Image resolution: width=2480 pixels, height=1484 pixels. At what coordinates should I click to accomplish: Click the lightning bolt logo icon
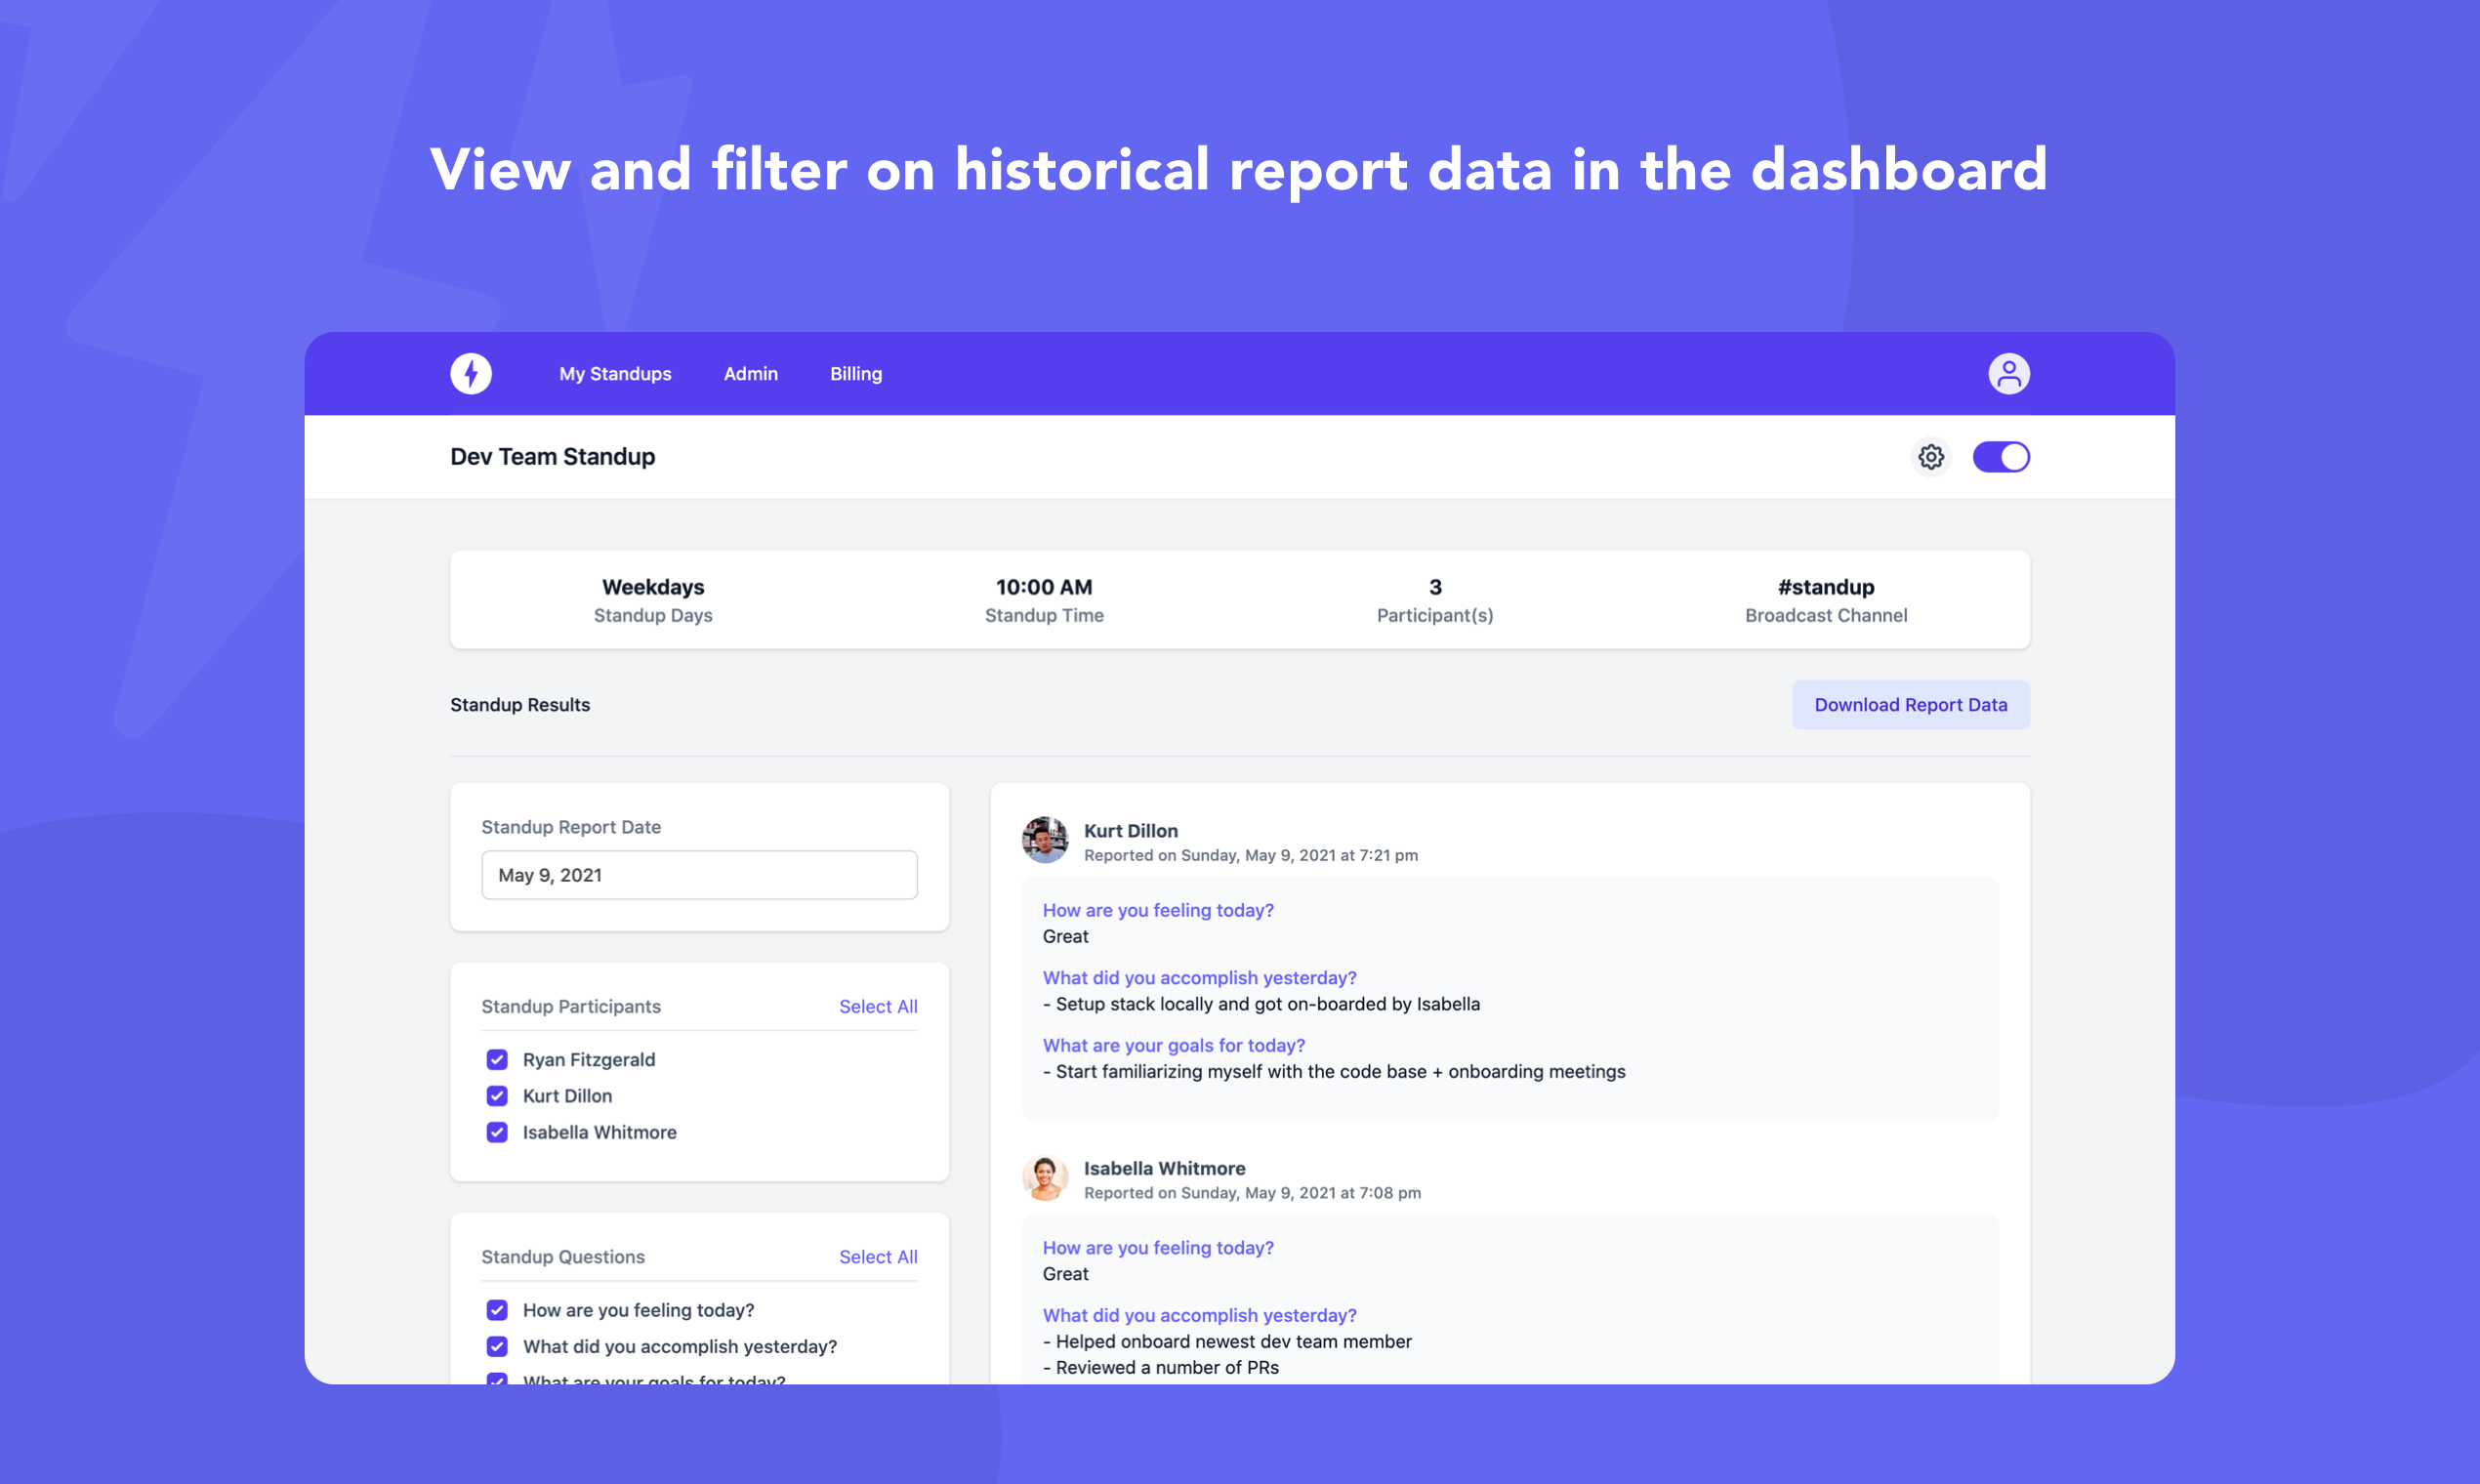471,374
